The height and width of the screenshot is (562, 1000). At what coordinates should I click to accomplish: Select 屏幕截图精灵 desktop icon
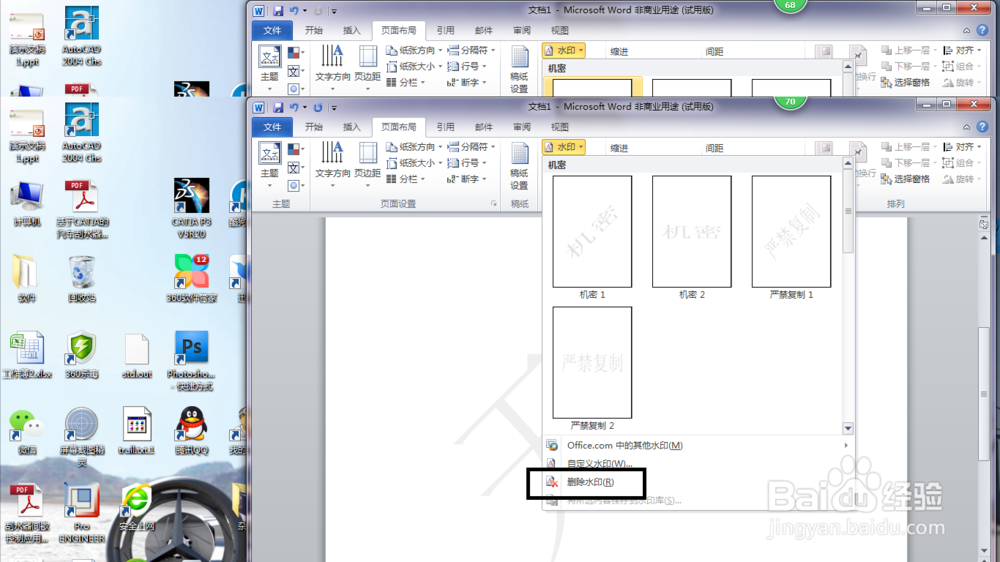82,437
